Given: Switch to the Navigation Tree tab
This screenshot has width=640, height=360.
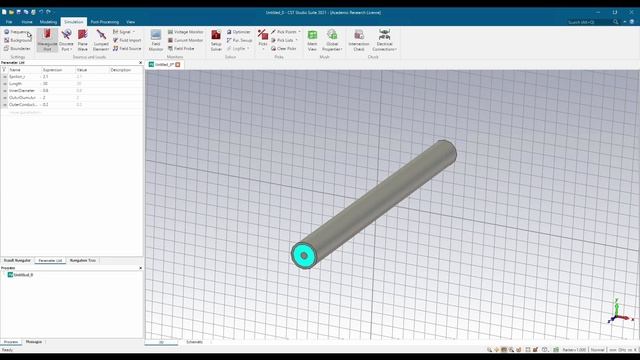Looking at the screenshot, I should click(83, 260).
